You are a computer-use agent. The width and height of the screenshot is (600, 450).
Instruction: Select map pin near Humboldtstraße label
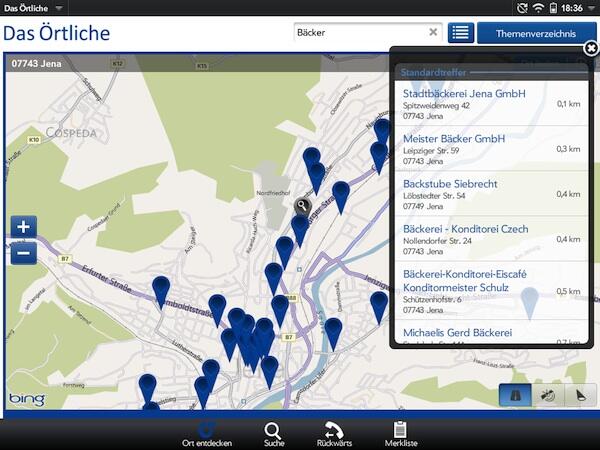(217, 309)
